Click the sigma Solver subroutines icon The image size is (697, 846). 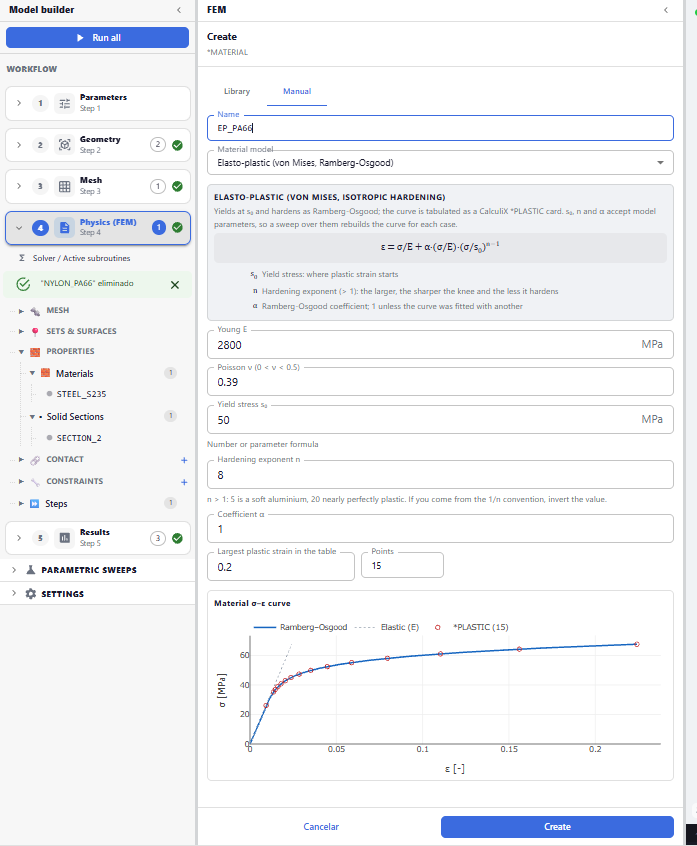click(22, 258)
